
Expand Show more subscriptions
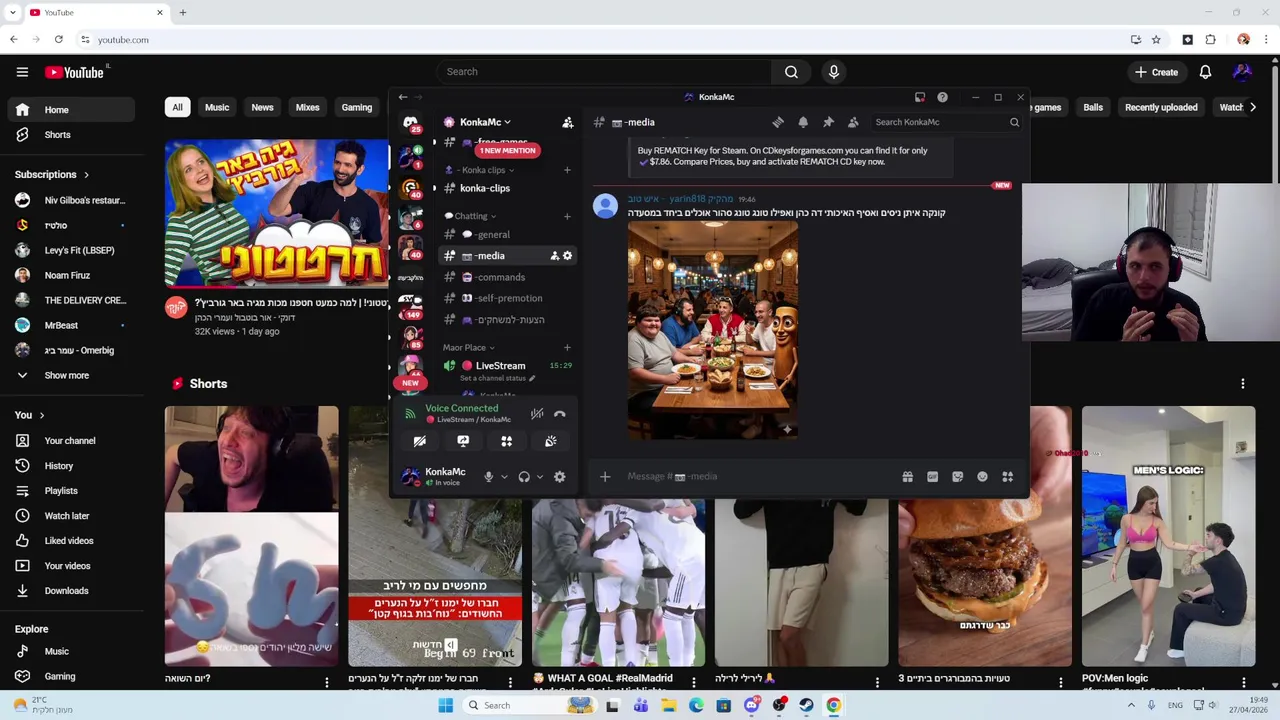click(x=66, y=376)
